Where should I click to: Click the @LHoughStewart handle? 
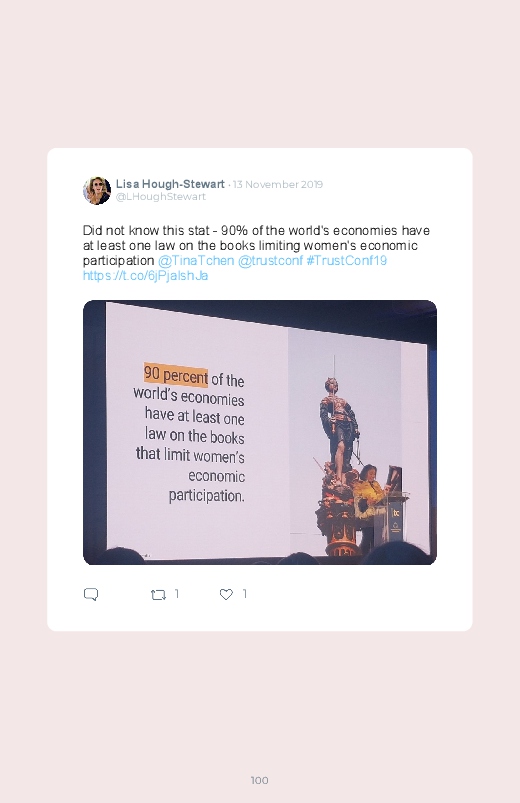click(x=160, y=197)
